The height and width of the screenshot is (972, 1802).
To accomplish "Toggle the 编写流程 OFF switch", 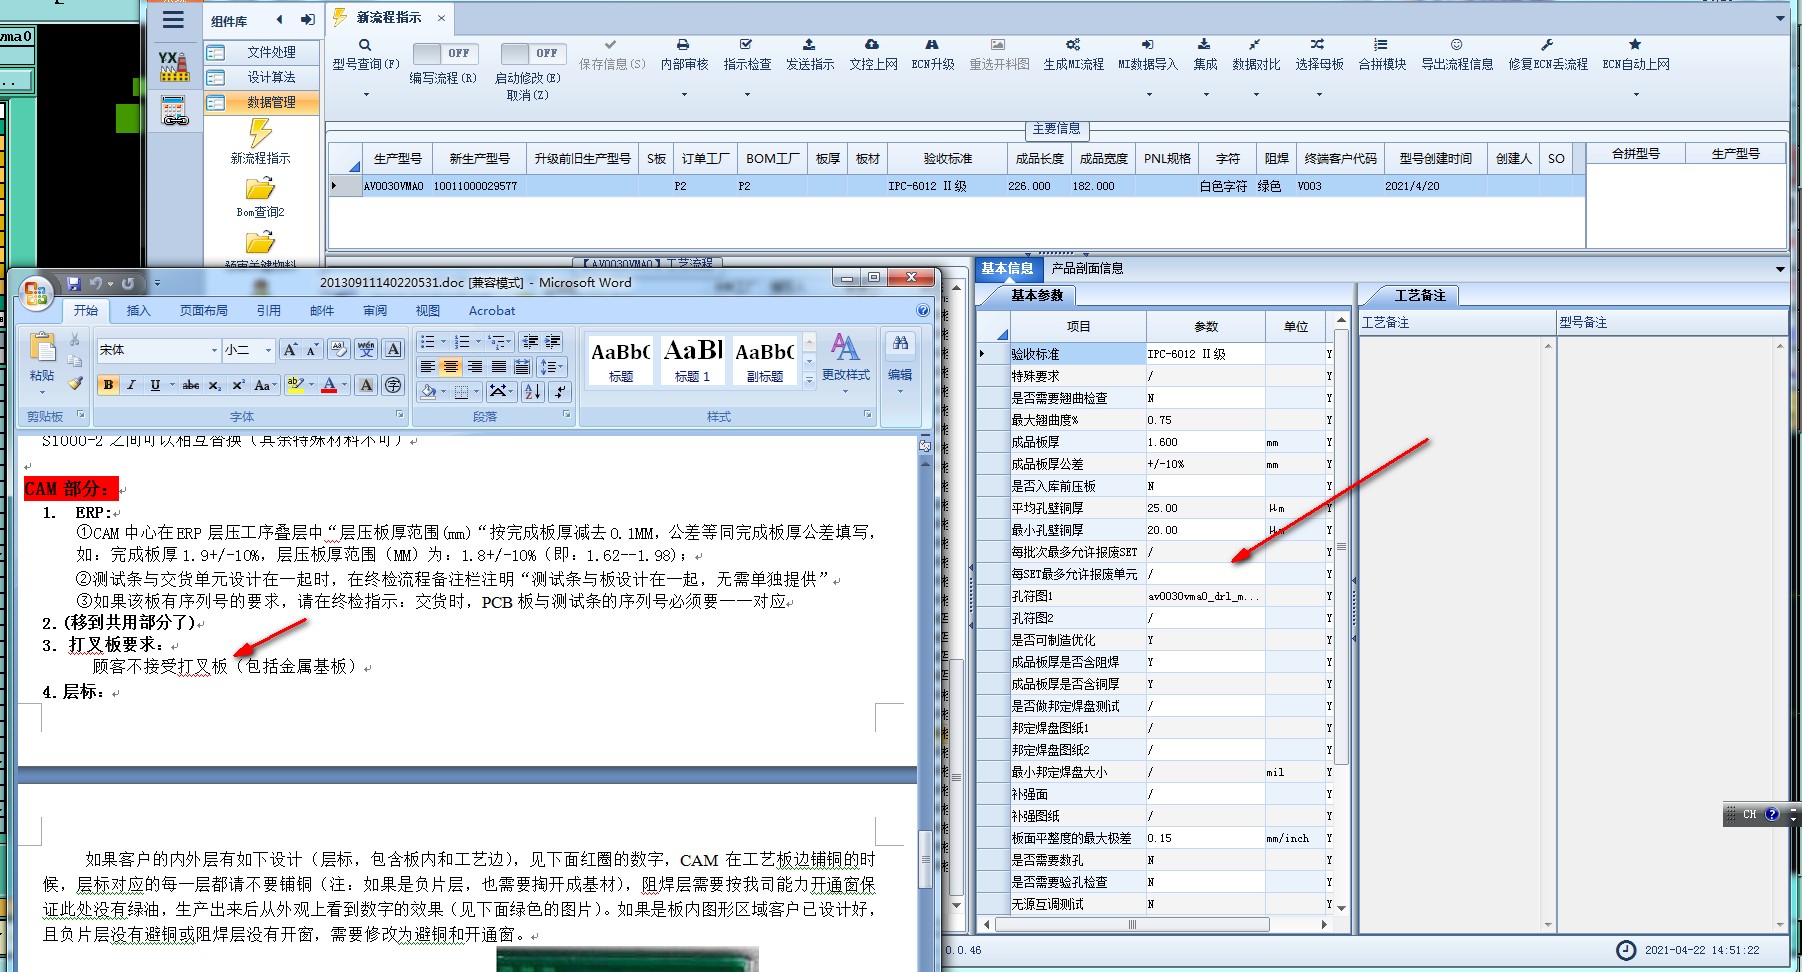I will coord(446,53).
